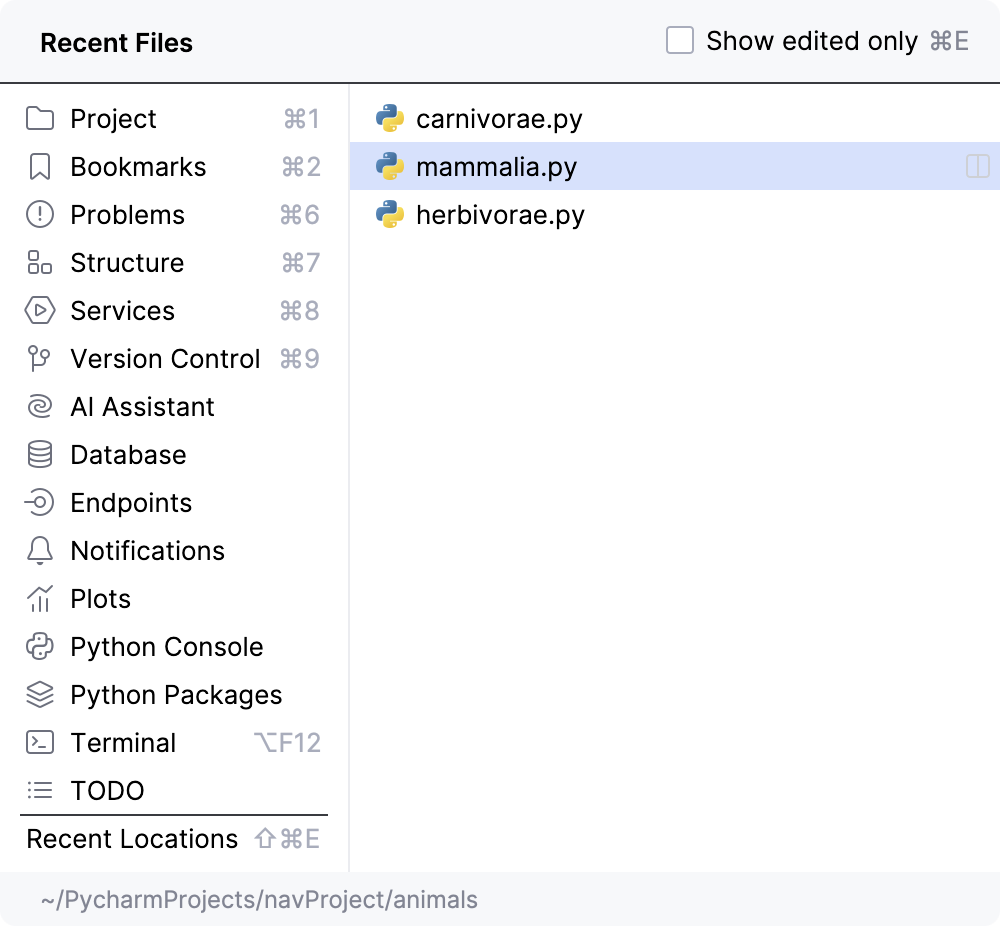1000x926 pixels.
Task: Launch the Python Console entry
Action: pyautogui.click(x=166, y=647)
